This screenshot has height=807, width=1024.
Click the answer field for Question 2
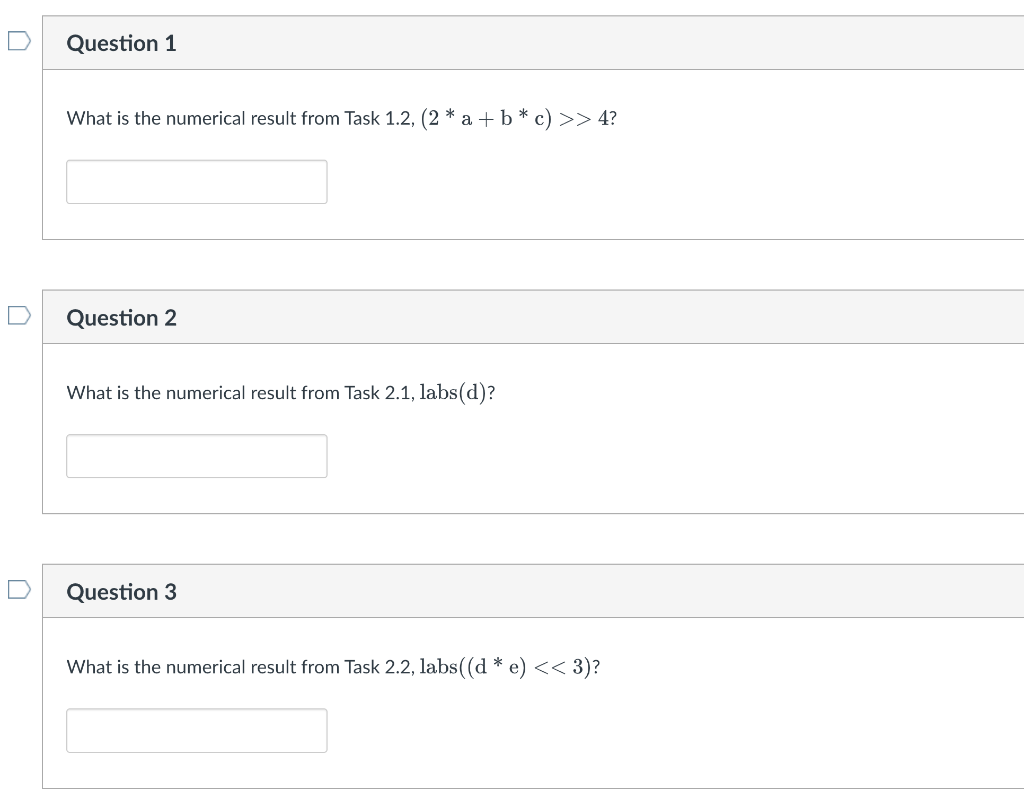196,455
